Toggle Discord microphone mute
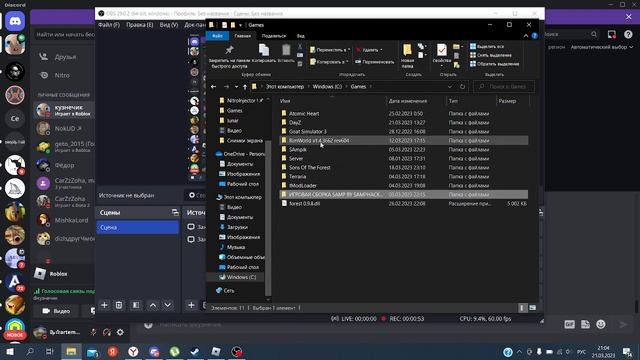Image resolution: width=640 pixels, height=360 pixels. point(93,332)
